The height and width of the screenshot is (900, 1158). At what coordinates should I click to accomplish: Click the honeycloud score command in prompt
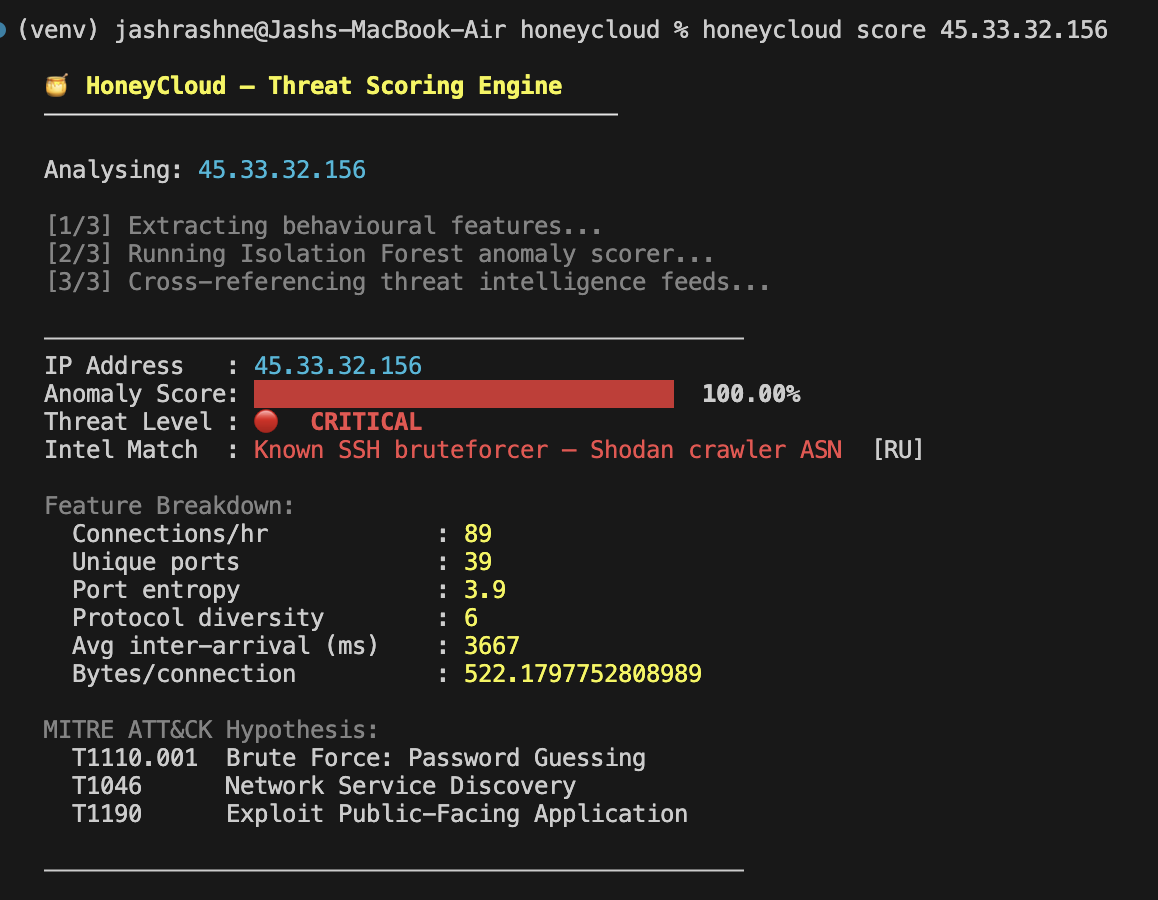[x=905, y=30]
